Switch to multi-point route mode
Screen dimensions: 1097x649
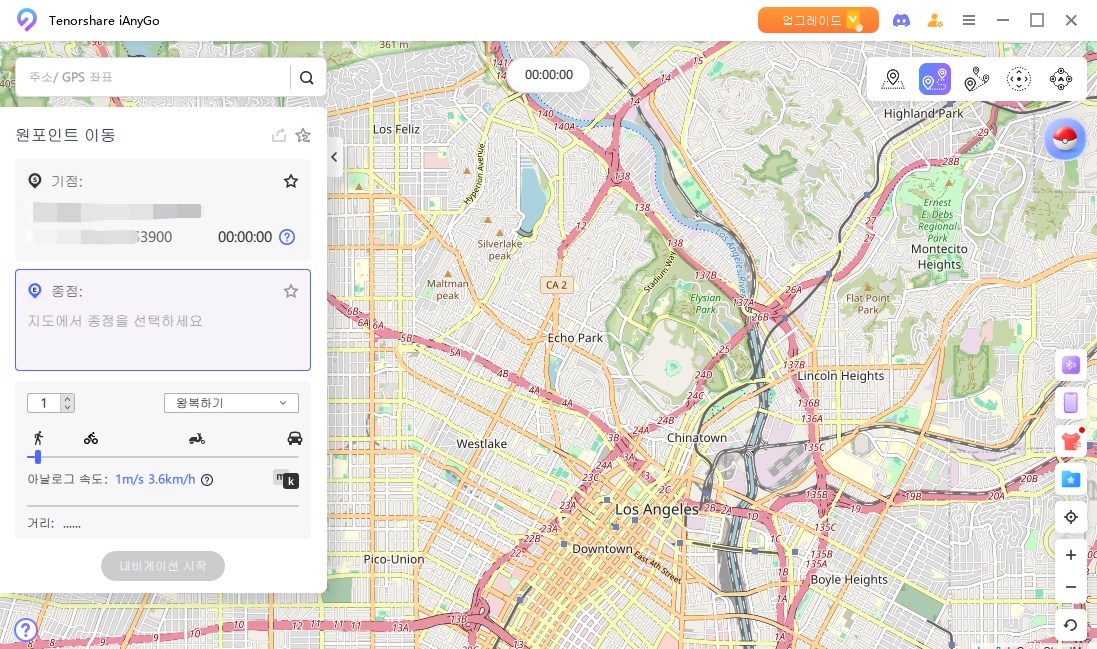976,80
